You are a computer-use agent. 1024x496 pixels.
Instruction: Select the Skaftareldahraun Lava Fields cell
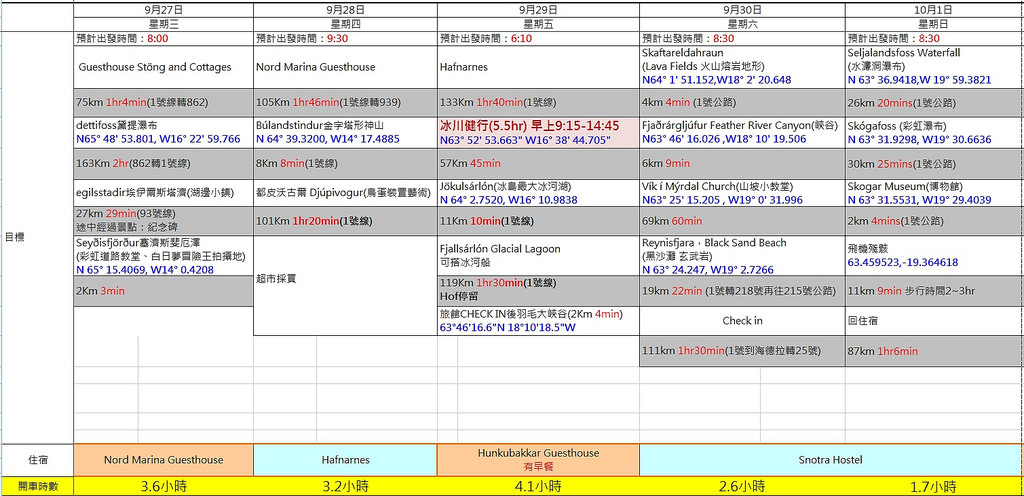click(742, 67)
